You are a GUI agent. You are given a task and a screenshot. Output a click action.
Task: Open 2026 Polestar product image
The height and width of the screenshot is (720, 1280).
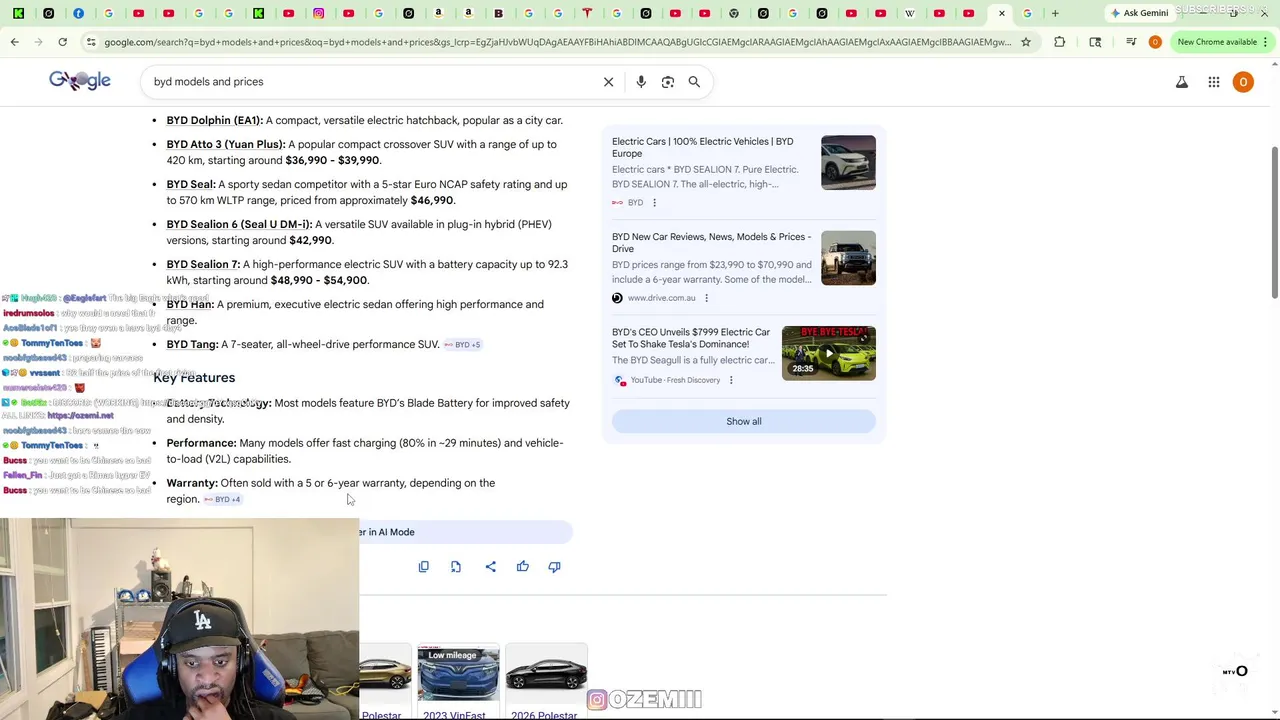546,673
